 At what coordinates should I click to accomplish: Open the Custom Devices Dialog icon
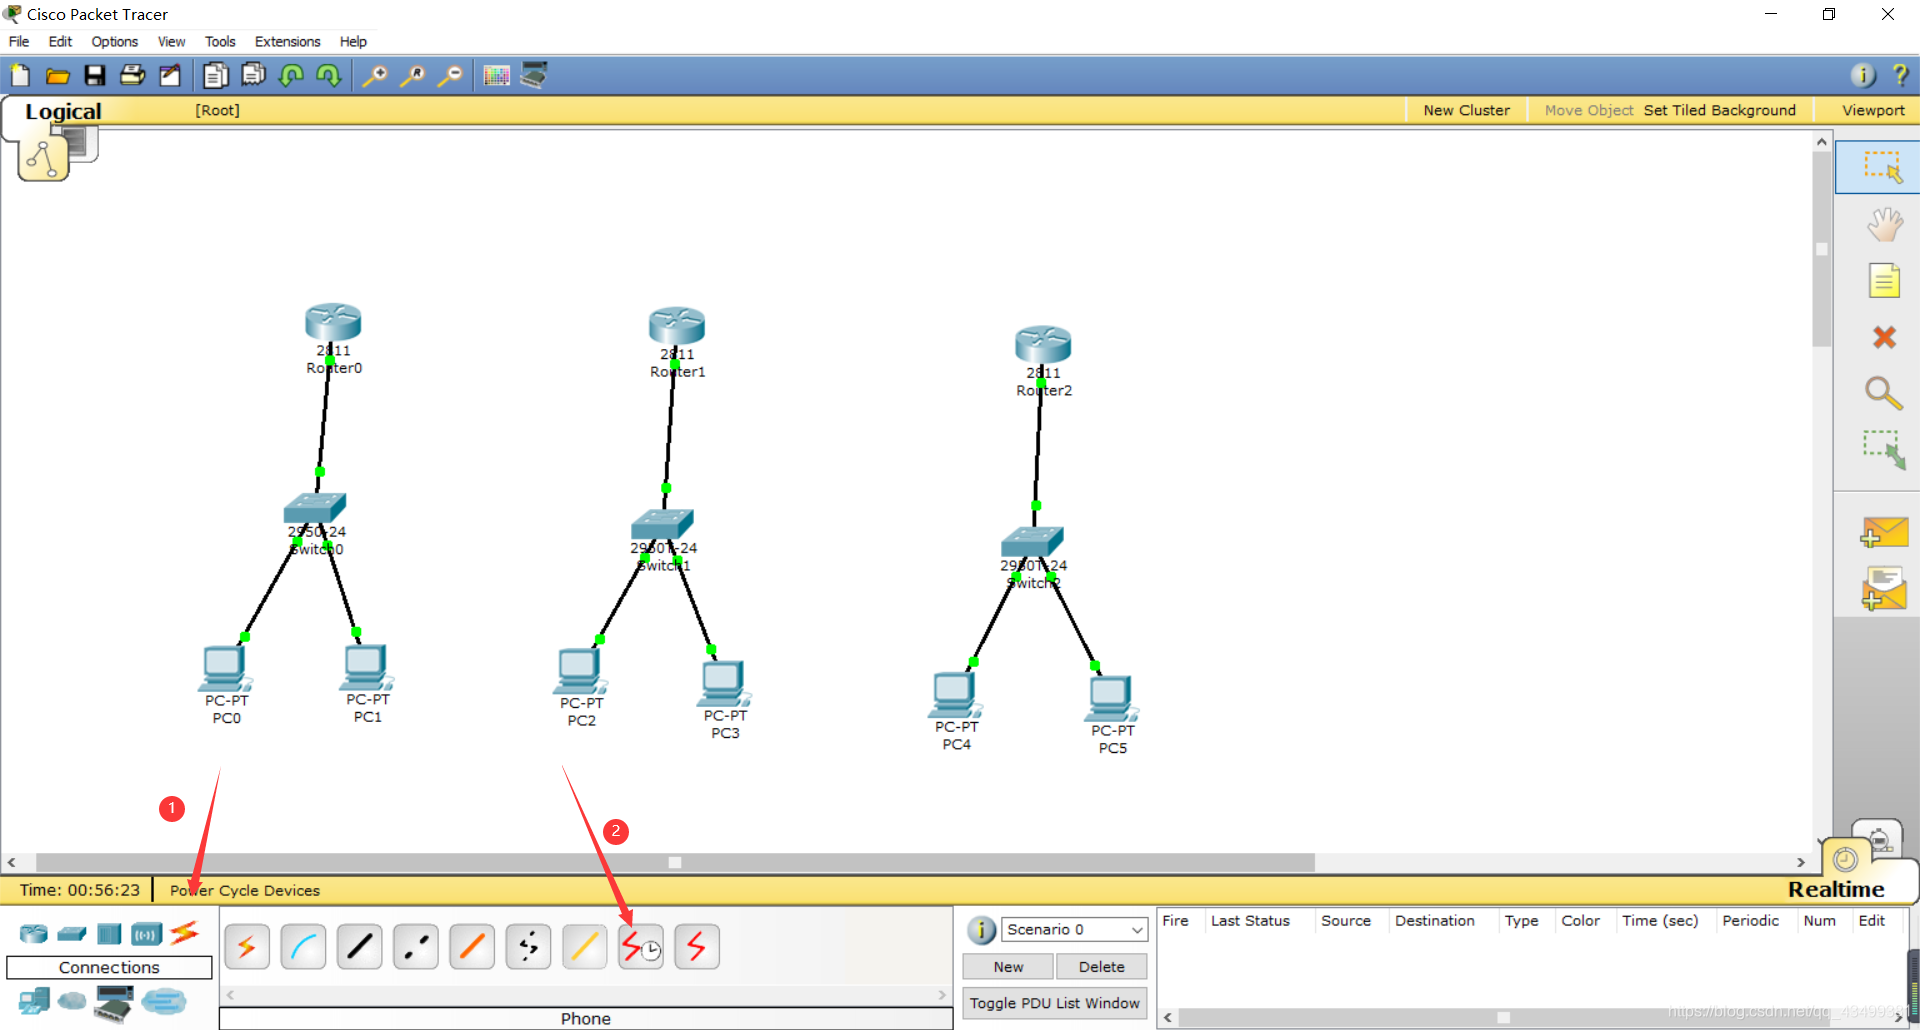point(534,75)
